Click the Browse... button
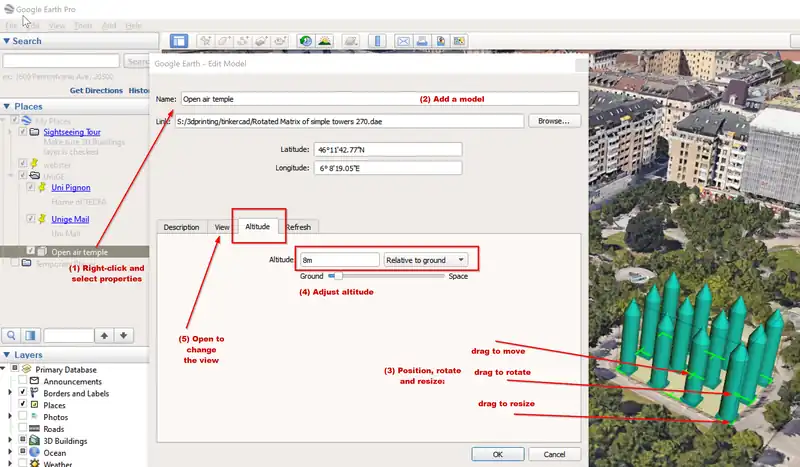Viewport: 800px width, 467px height. coord(553,121)
